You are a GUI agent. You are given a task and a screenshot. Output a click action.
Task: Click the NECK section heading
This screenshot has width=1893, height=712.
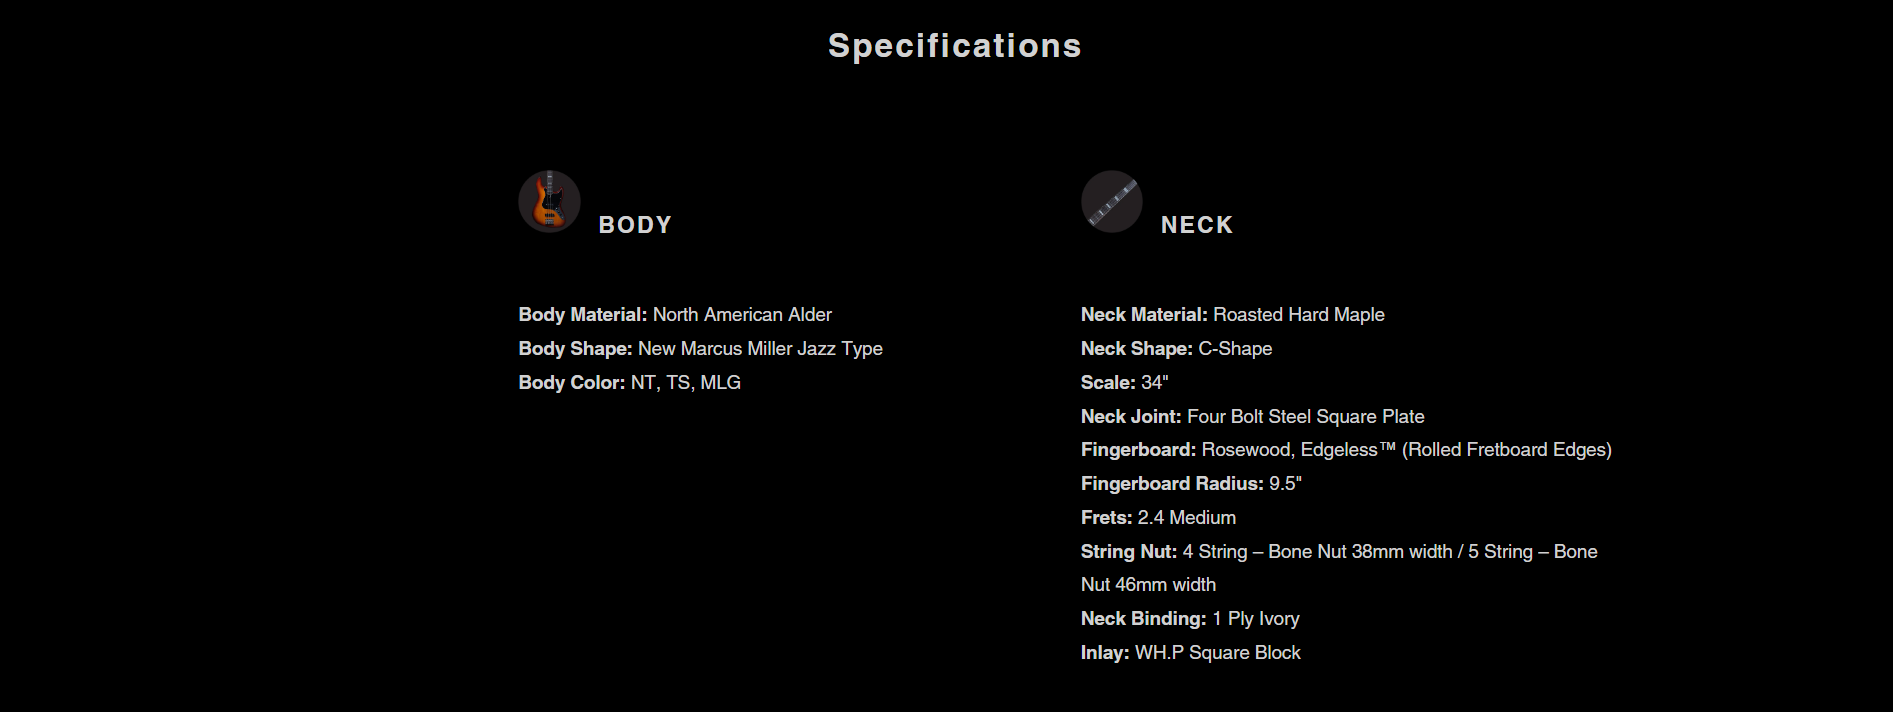[x=1197, y=225]
